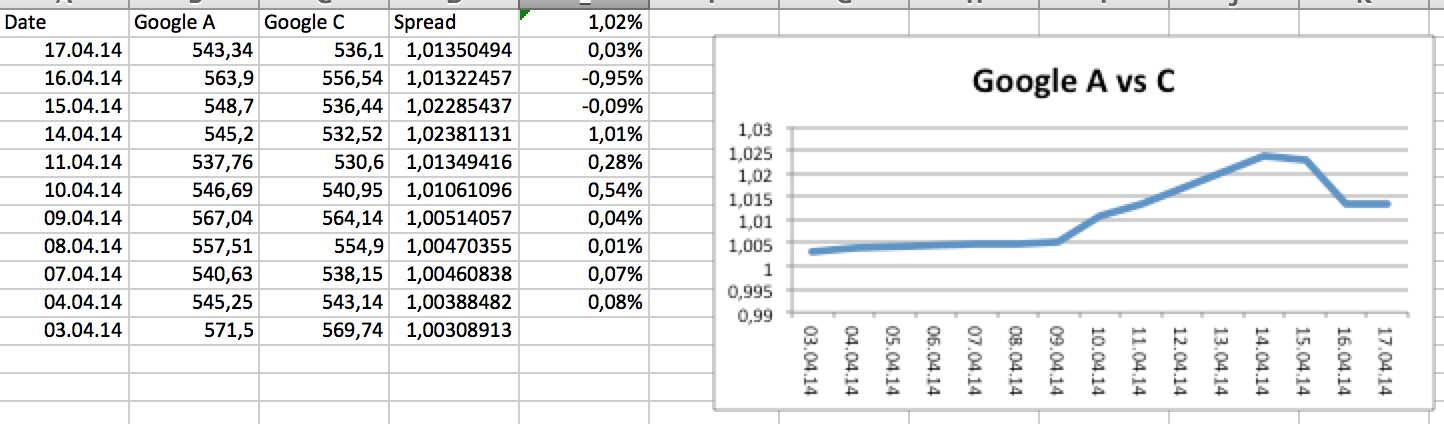Image resolution: width=1444 pixels, height=424 pixels.
Task: Select date cell 04.04.14 in table
Action: pyautogui.click(x=65, y=300)
